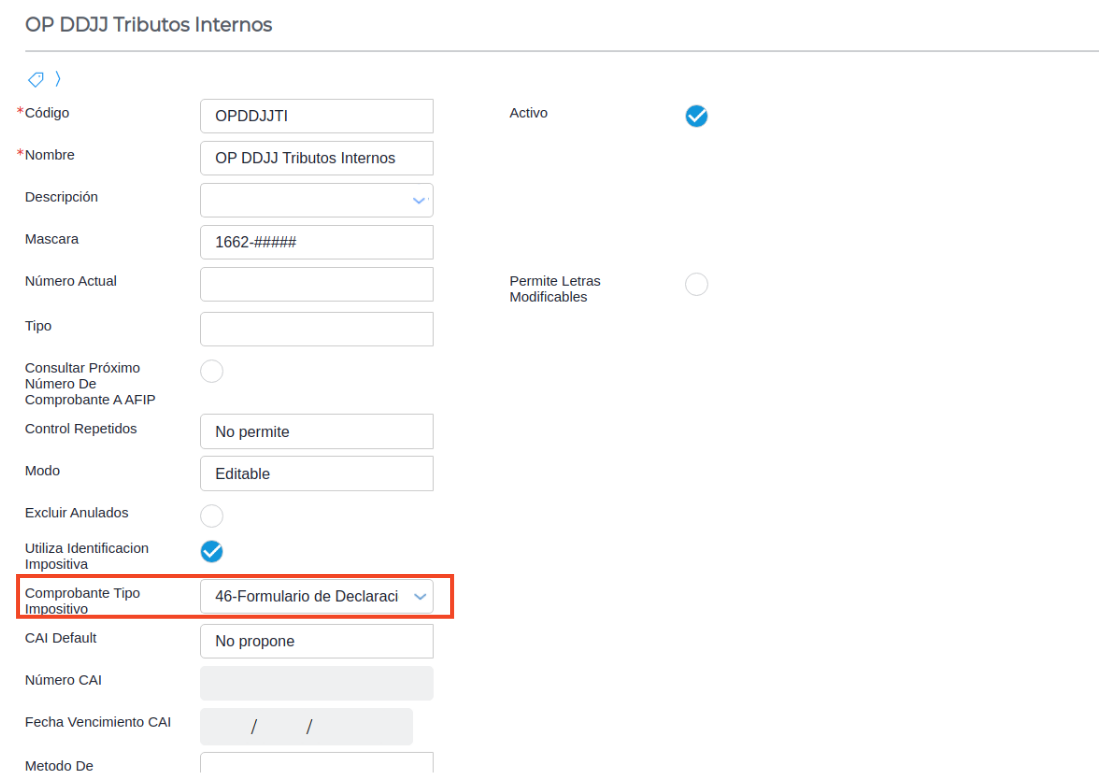This screenshot has height=777, width=1100.
Task: Click the Número Actual input box
Action: coord(316,284)
